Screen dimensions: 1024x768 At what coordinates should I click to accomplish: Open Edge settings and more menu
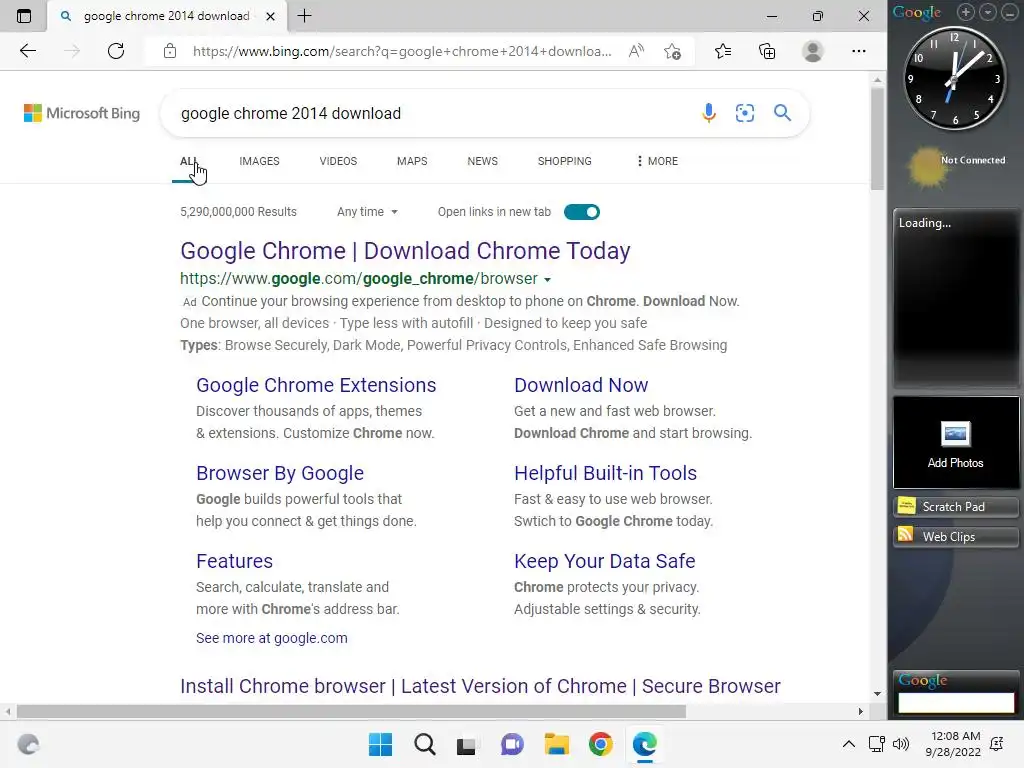[x=859, y=51]
